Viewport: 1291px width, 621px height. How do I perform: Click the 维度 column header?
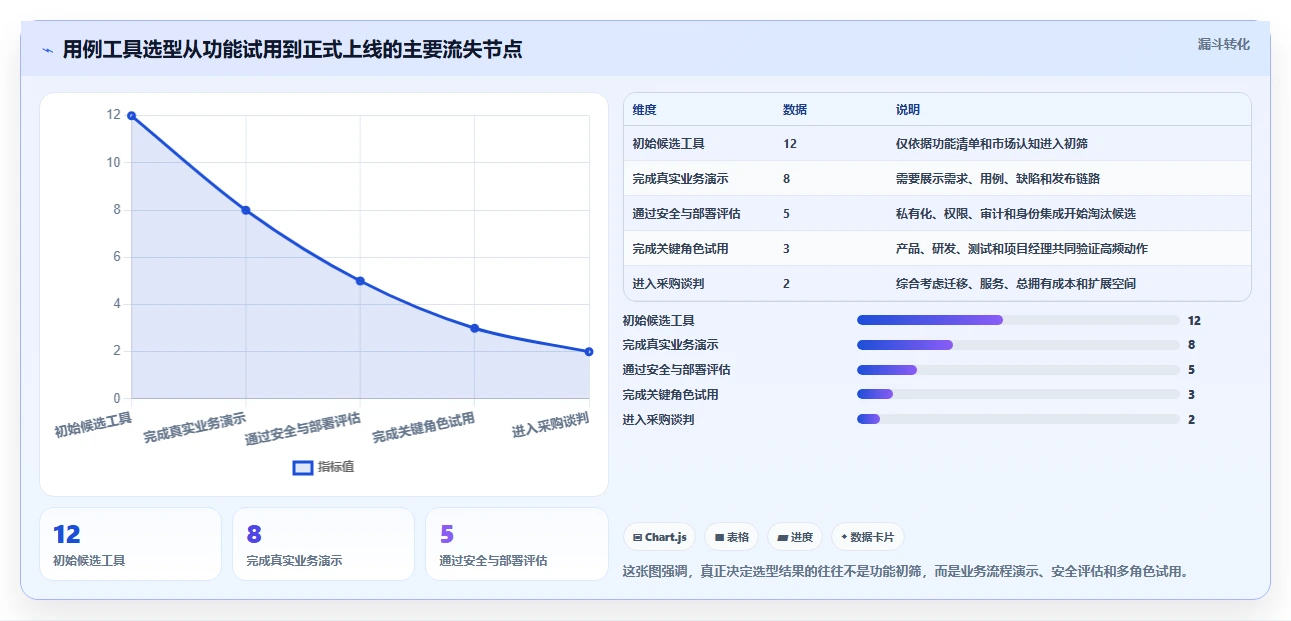click(645, 110)
